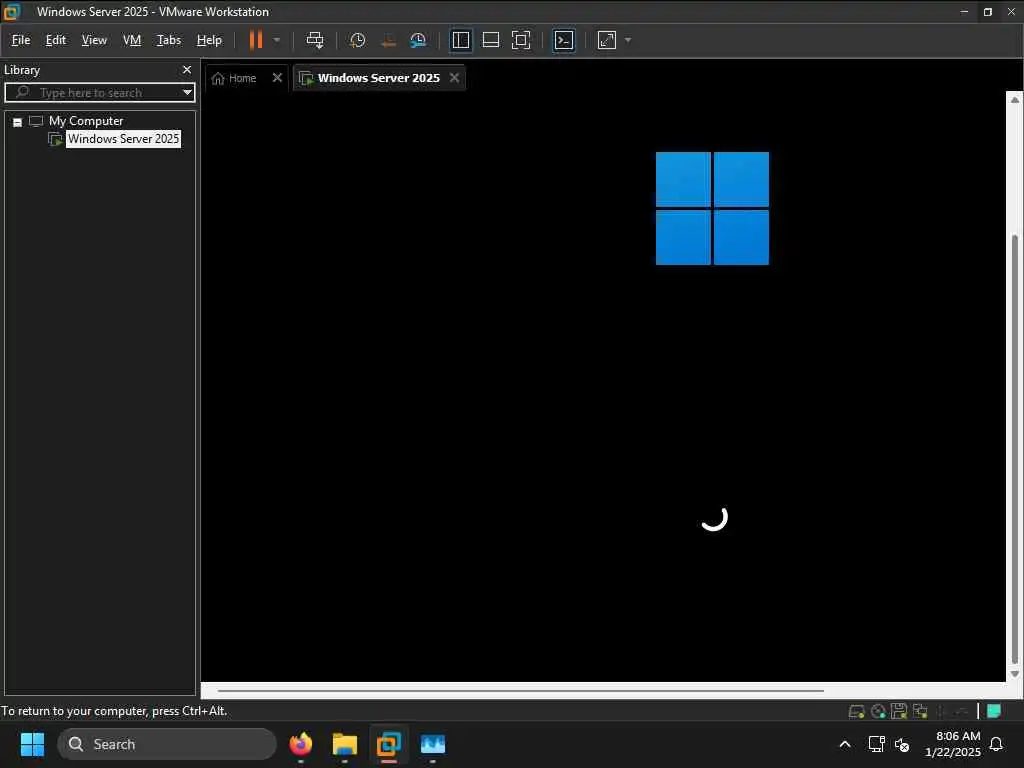Click the scroll up arrow of console
This screenshot has width=1024, height=768.
click(x=1014, y=99)
